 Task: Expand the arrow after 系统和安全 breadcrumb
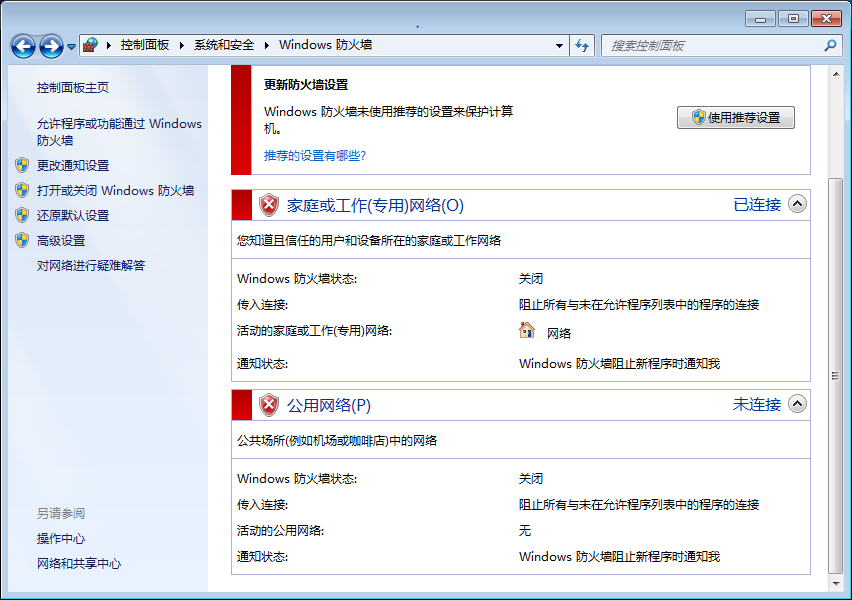(266, 46)
